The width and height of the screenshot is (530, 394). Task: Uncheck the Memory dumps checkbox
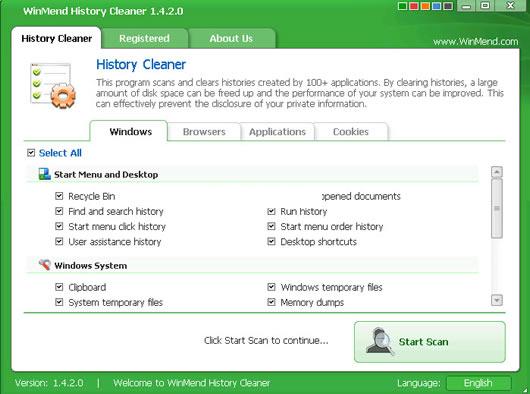pos(271,302)
